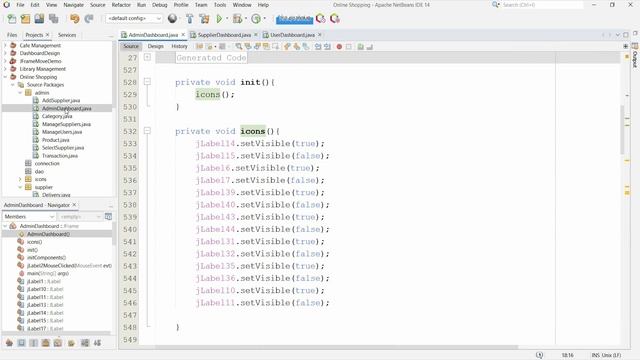Open the Output side panel tab
This screenshot has width=640, height=360.
(635, 56)
